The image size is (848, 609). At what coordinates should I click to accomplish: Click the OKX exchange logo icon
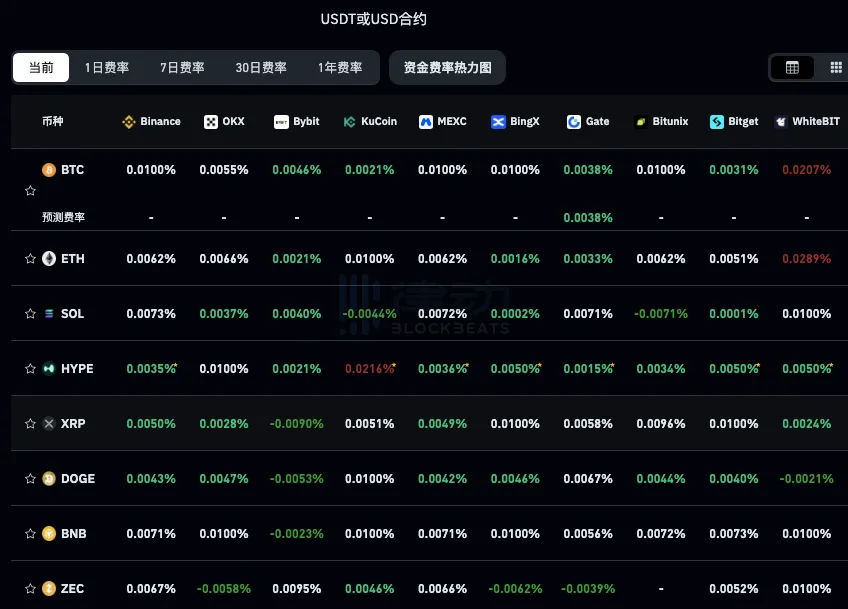click(211, 122)
